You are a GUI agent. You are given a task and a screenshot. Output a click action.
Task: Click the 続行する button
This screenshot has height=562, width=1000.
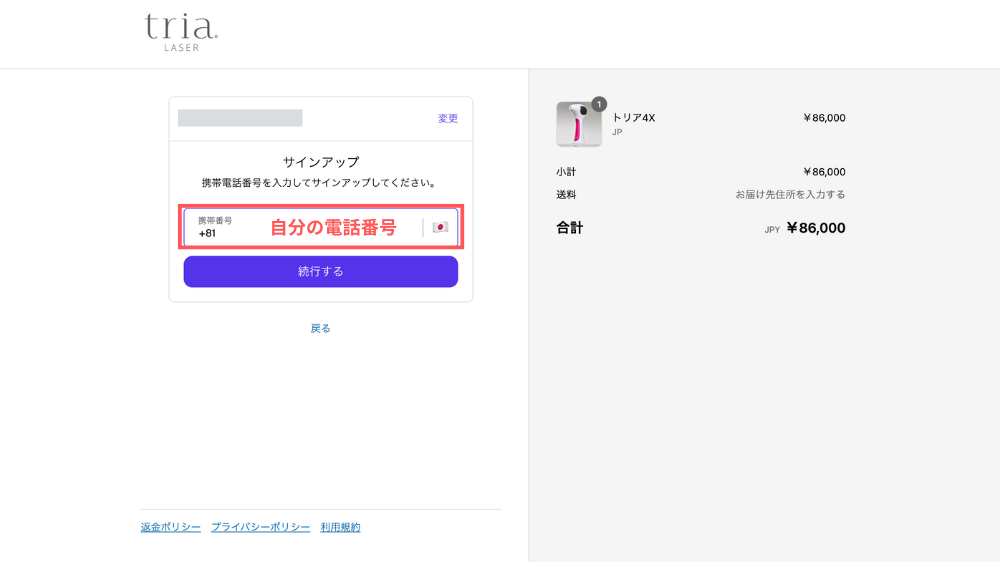coord(321,272)
